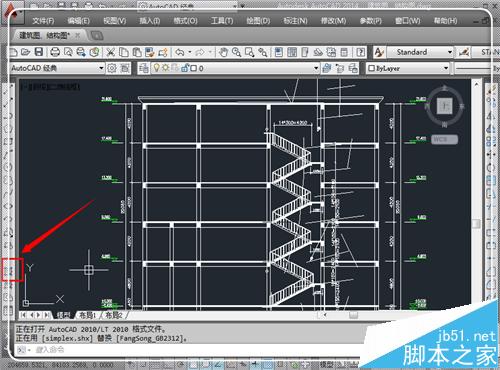
Task: Click the Copy icon in the toolbar
Action: click(x=124, y=52)
